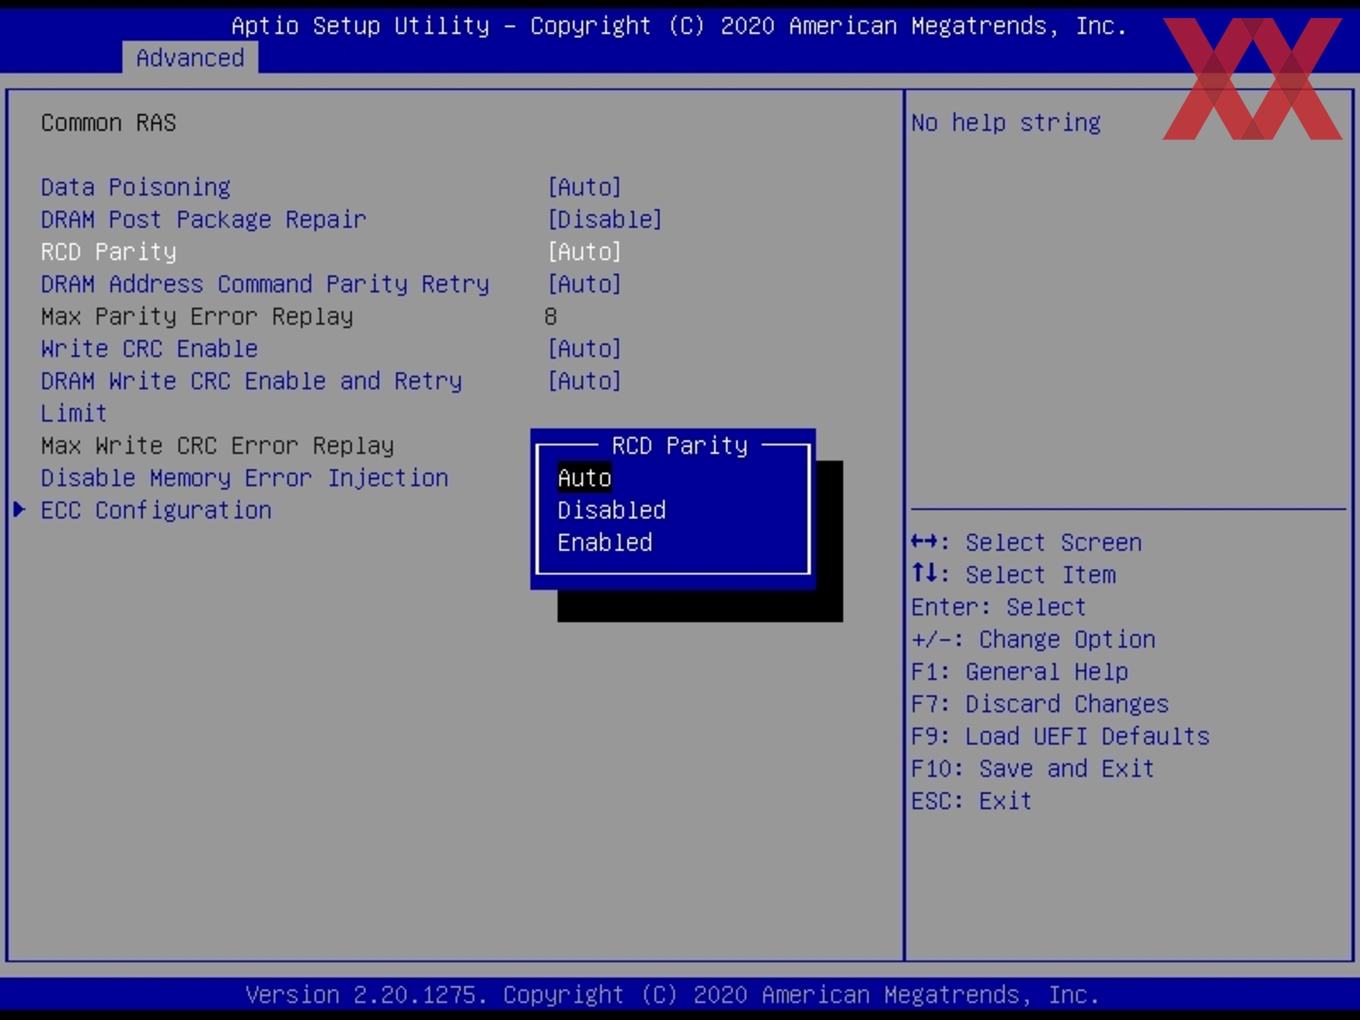Click the F7: Discard Changes hint
The image size is (1360, 1020).
point(1040,703)
